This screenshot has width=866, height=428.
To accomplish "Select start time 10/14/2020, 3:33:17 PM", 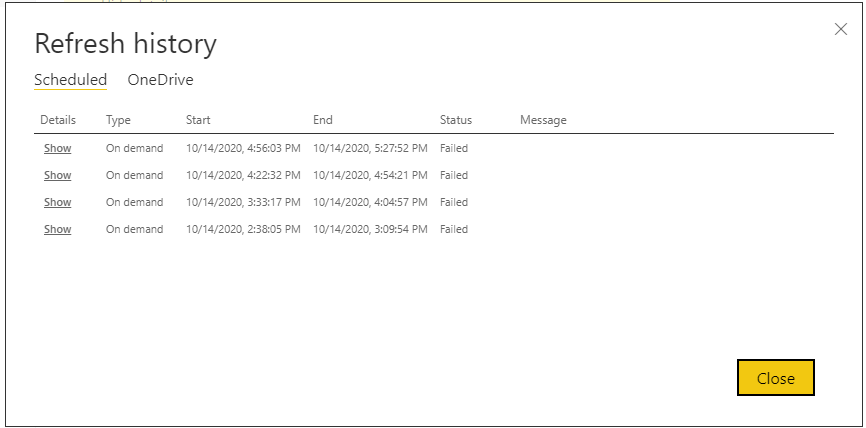I will 243,203.
